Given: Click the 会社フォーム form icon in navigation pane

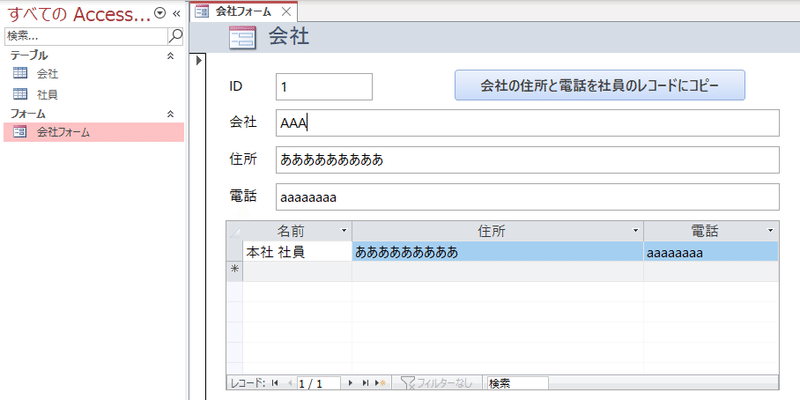Looking at the screenshot, I should tap(20, 132).
